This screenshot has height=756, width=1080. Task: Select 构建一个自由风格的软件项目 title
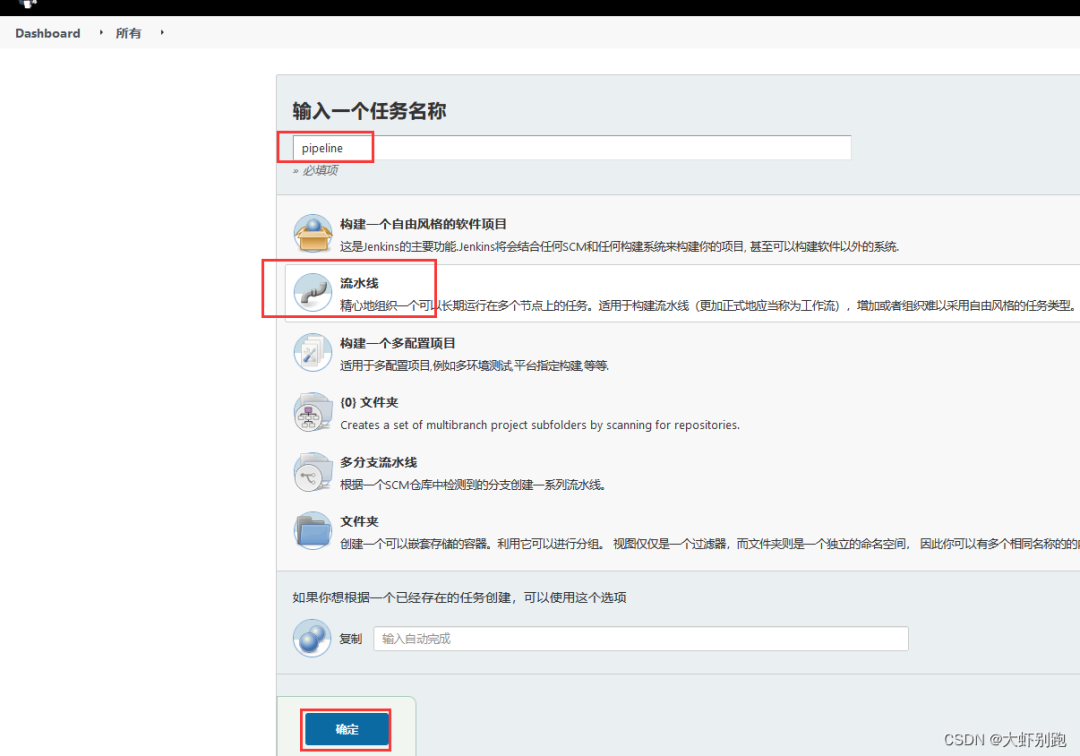(424, 224)
